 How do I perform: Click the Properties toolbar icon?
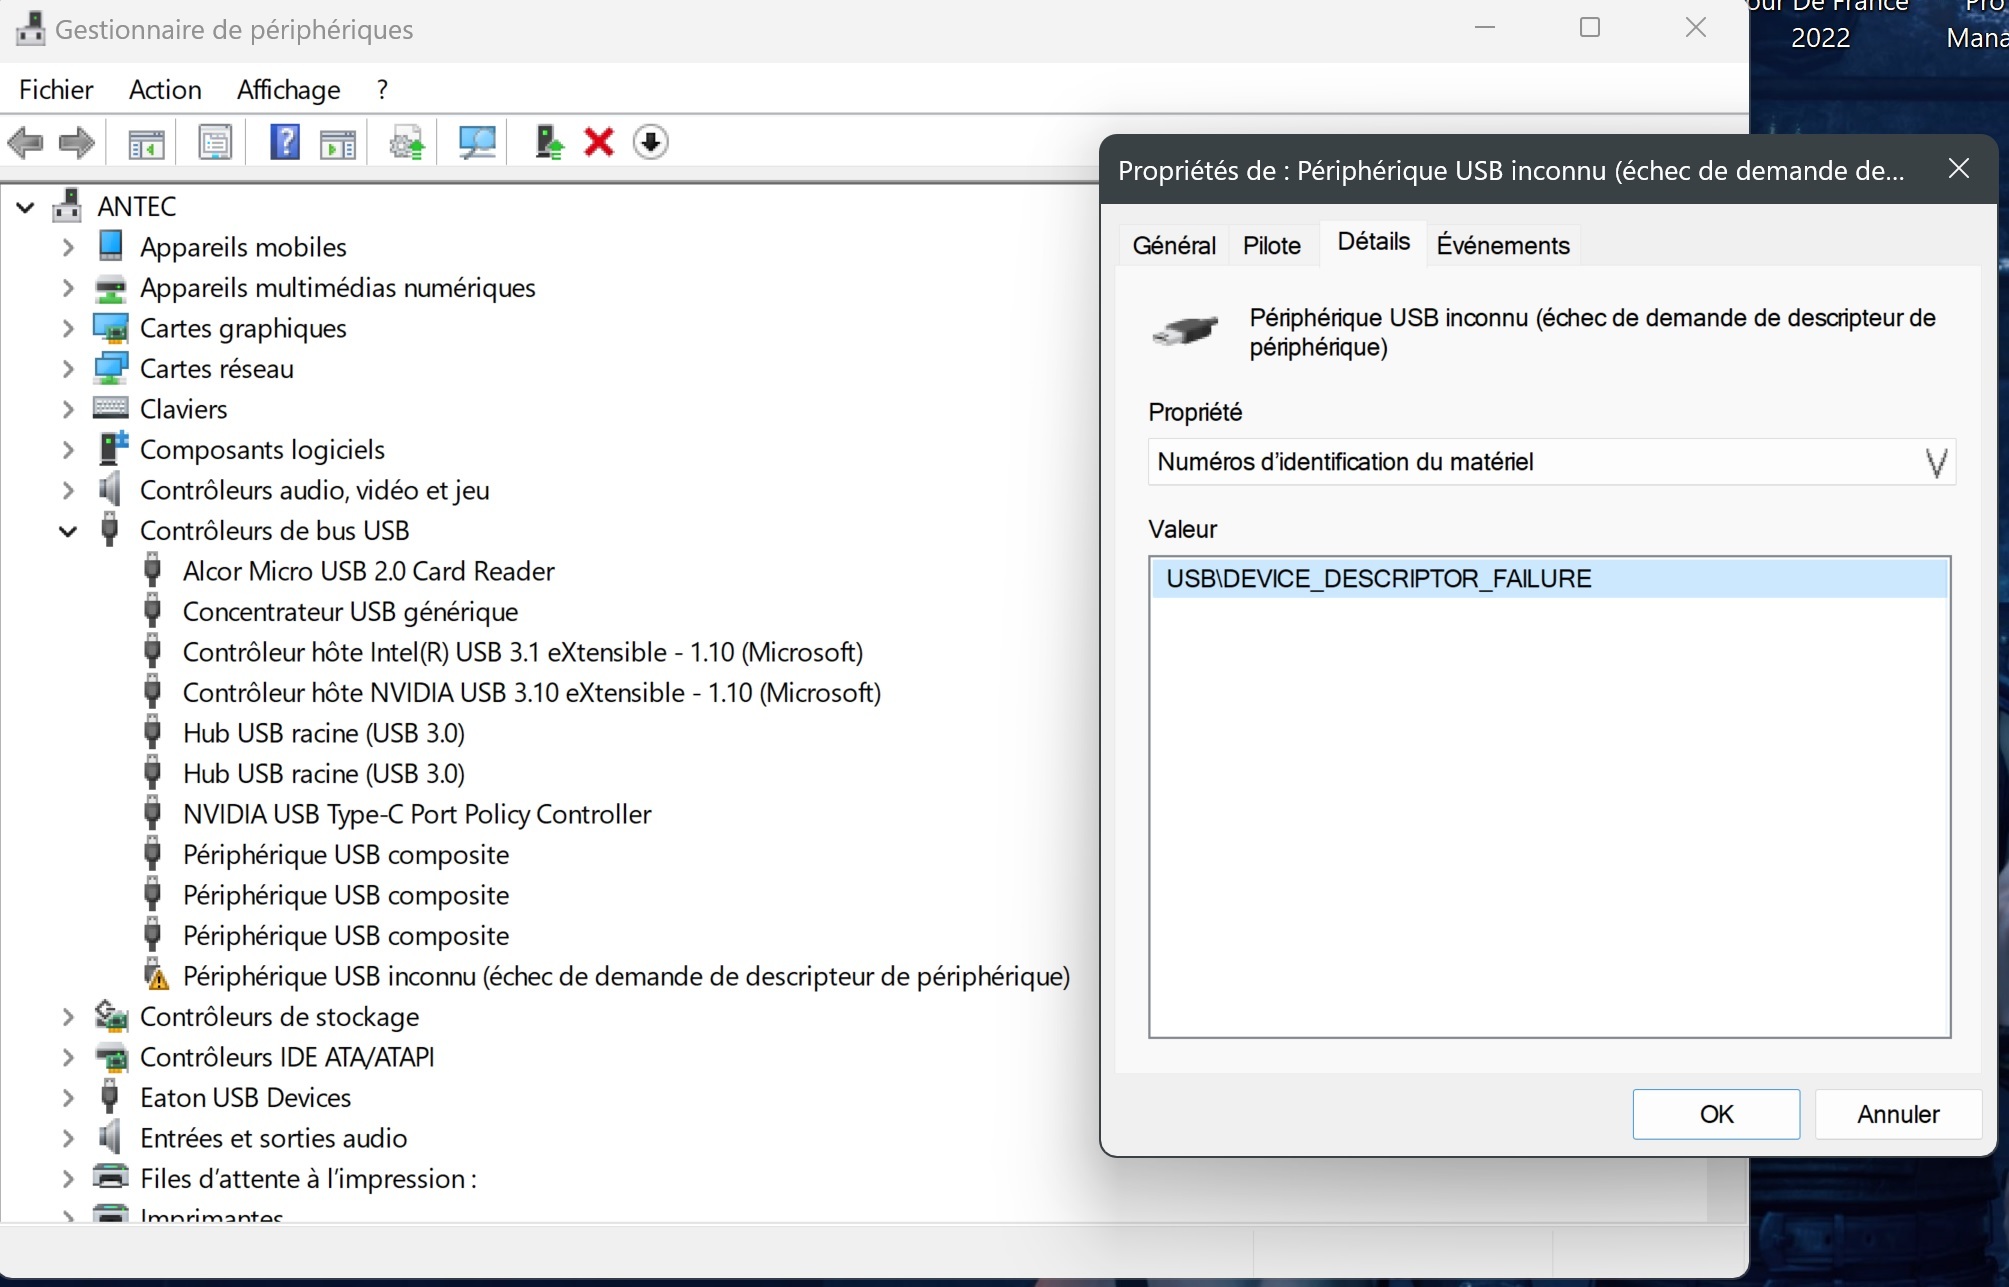pos(215,142)
